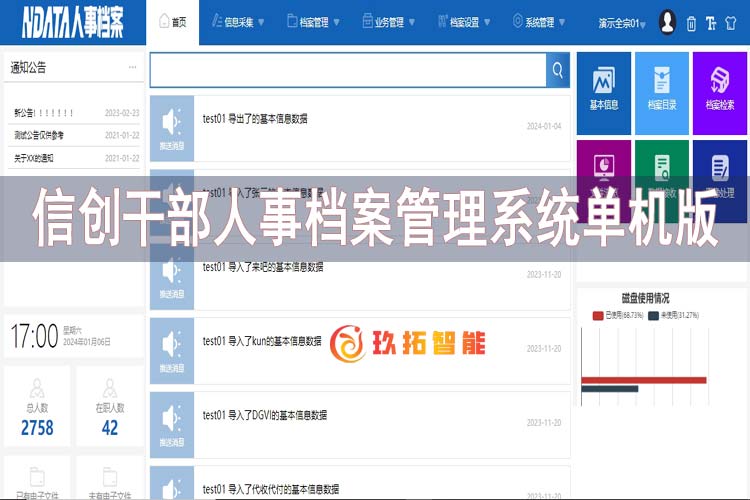Image resolution: width=750 pixels, height=500 pixels.
Task: Click into the search input field
Action: click(348, 70)
